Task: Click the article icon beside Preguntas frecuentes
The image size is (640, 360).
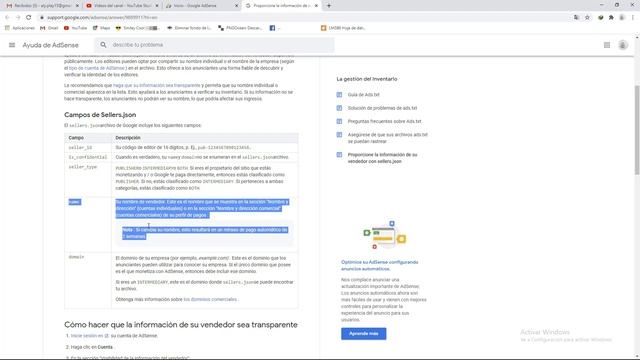Action: pyautogui.click(x=339, y=121)
